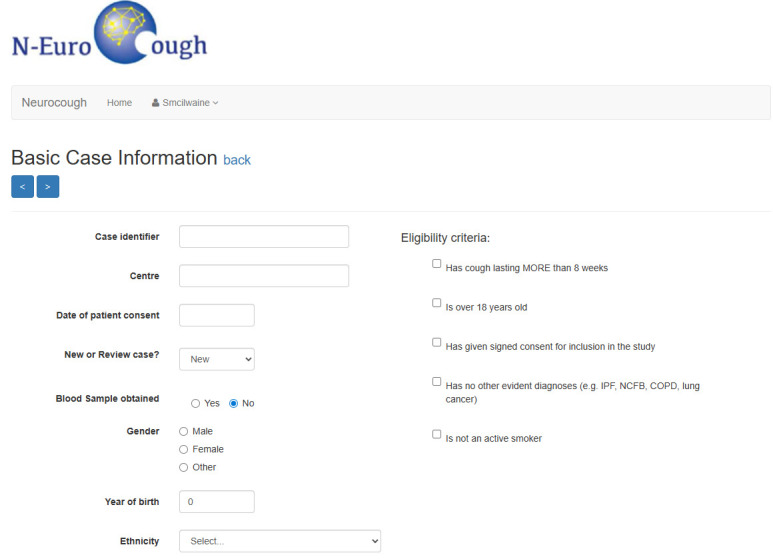Screen dimensions: 773x559
Task: Open the Home menu item
Action: point(119,103)
